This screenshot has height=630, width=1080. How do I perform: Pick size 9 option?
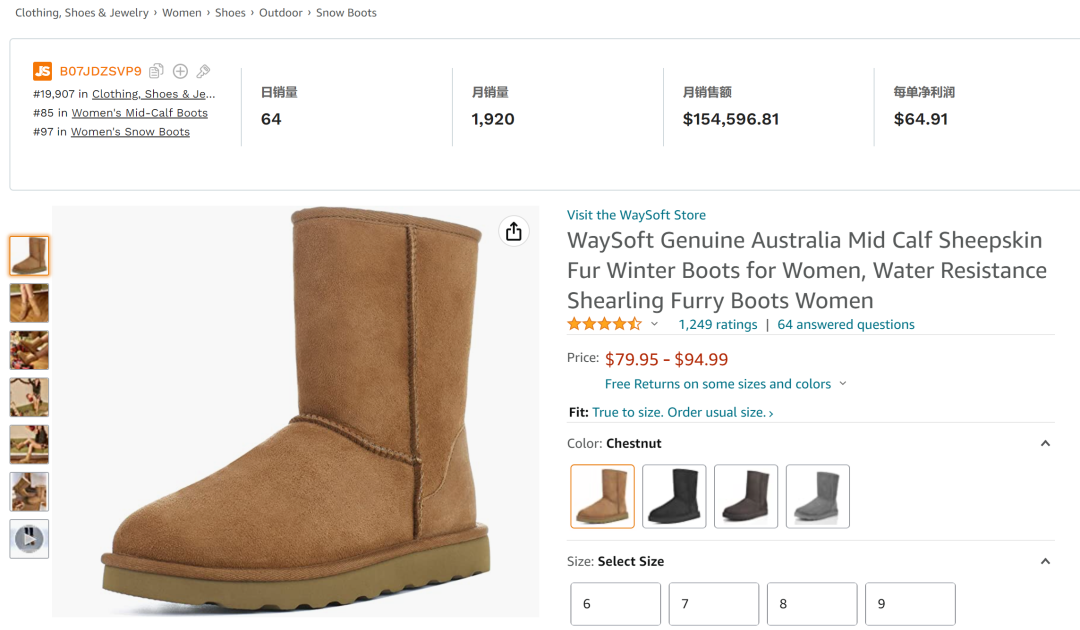coord(909,604)
